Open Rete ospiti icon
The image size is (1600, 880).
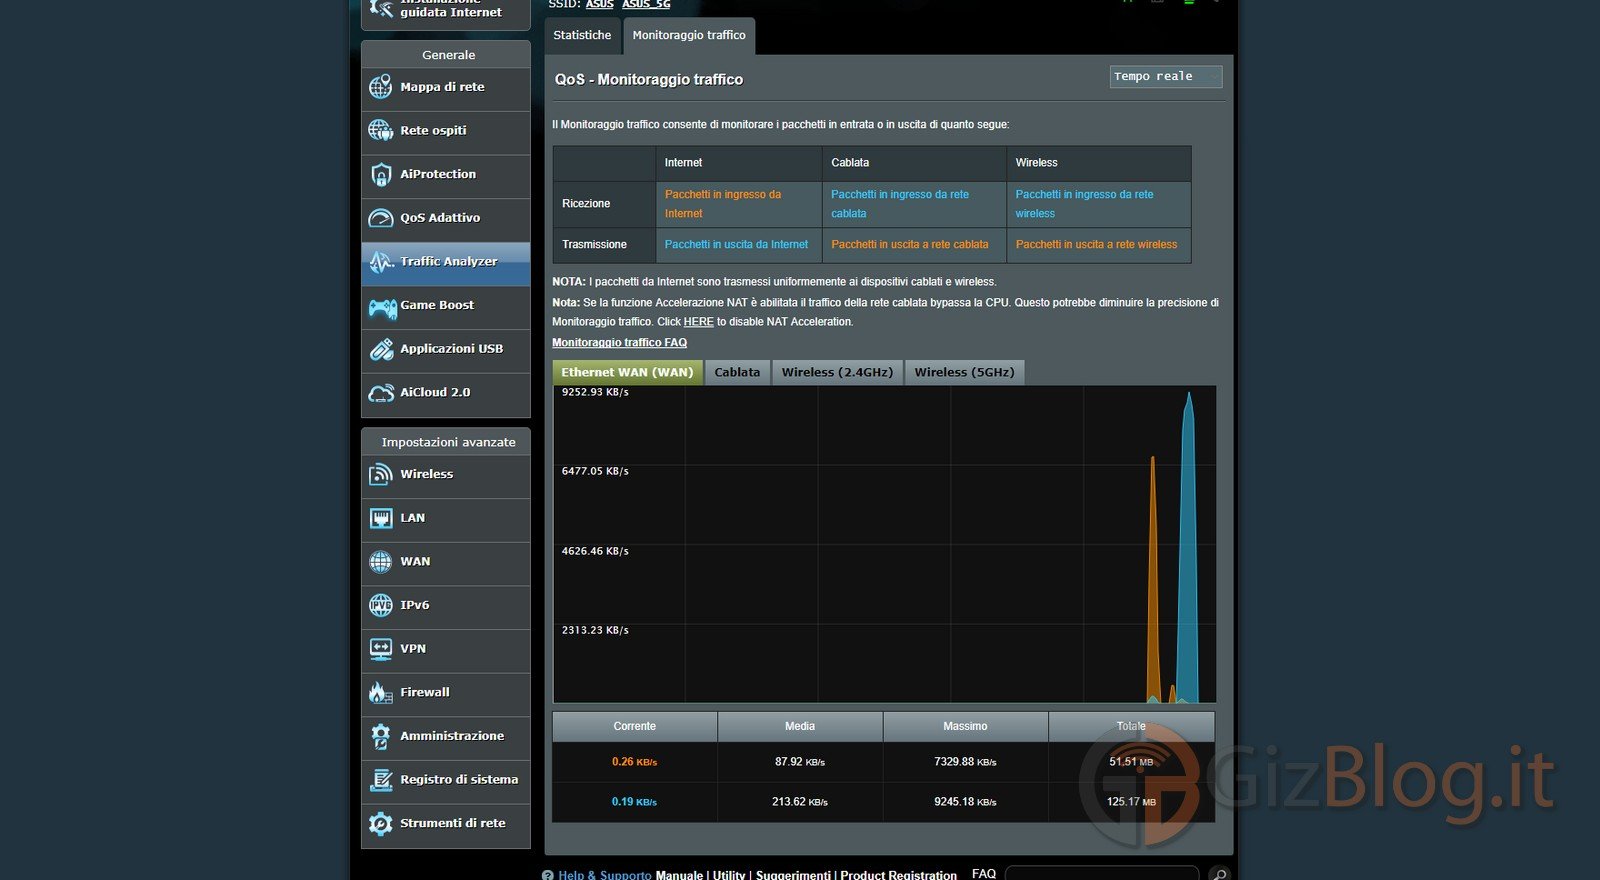[381, 131]
